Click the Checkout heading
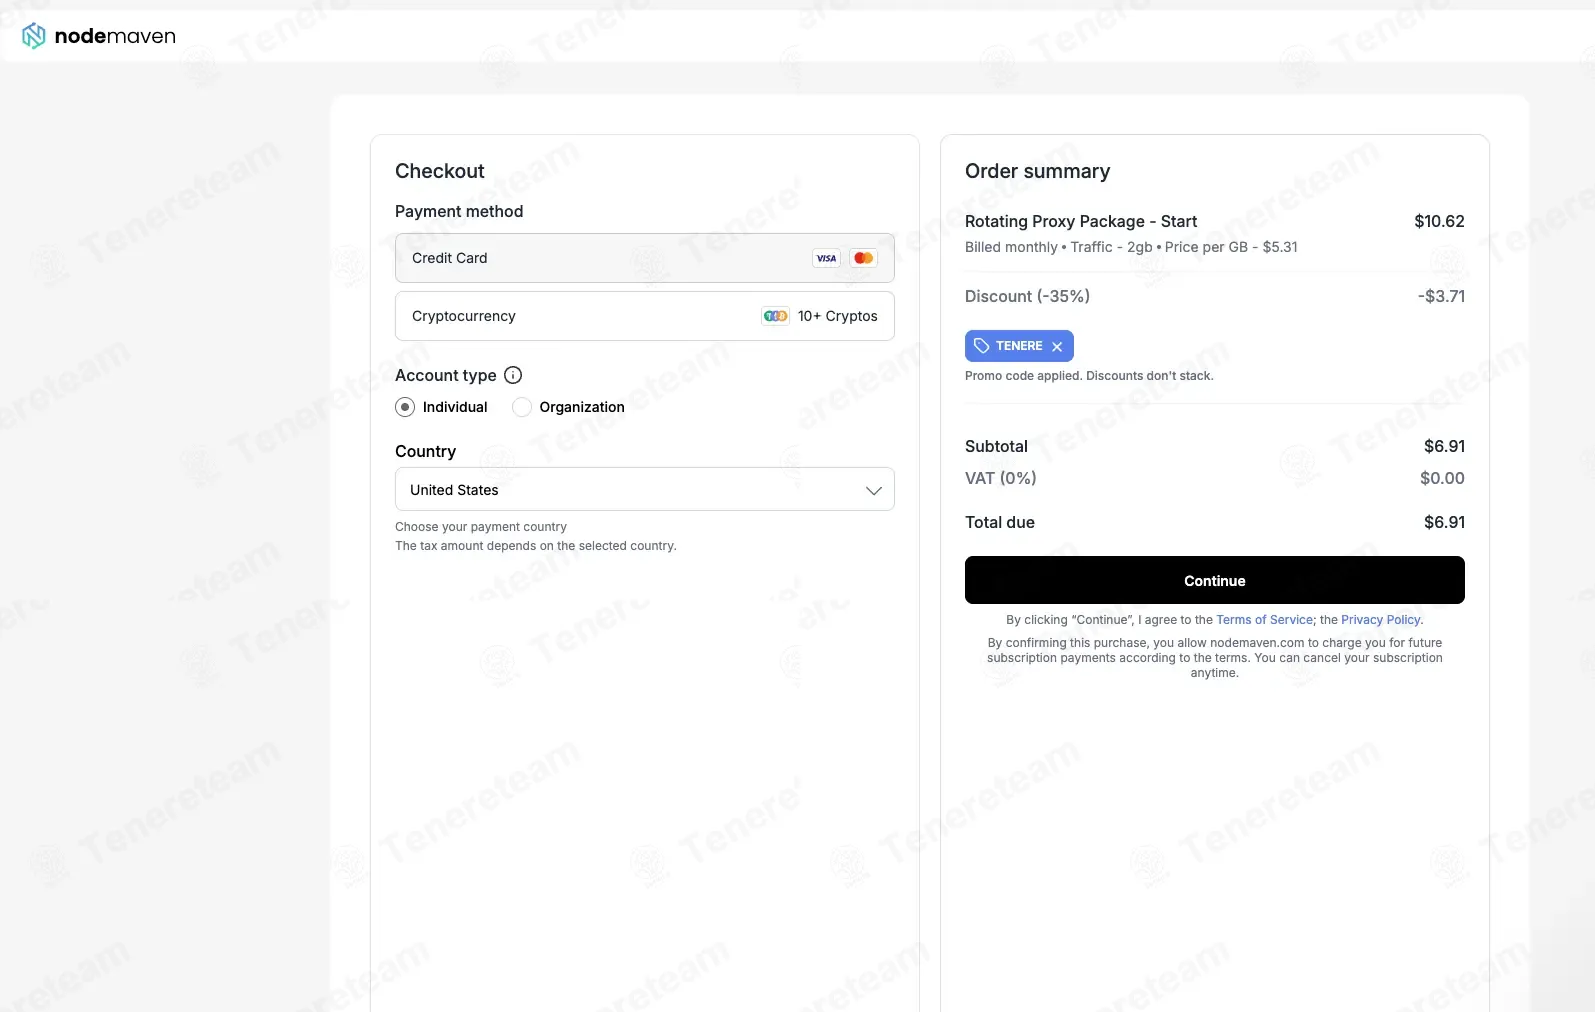Image resolution: width=1595 pixels, height=1012 pixels. tap(440, 171)
